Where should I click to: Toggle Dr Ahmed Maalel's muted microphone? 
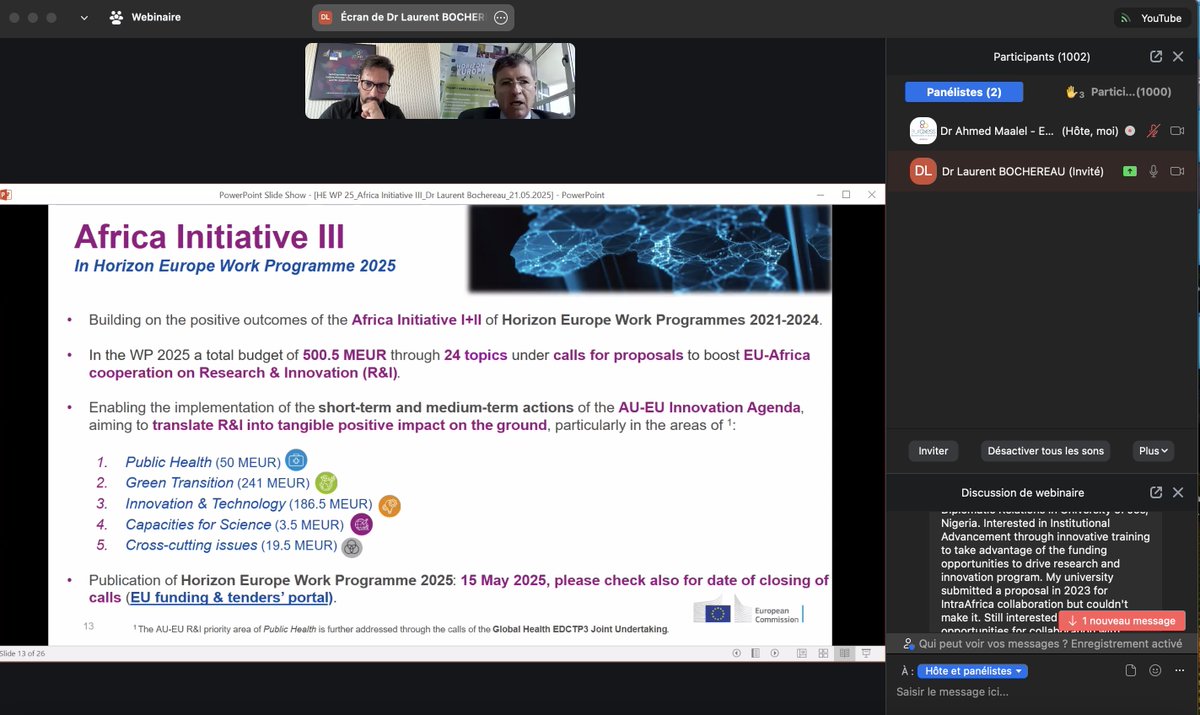[1153, 130]
